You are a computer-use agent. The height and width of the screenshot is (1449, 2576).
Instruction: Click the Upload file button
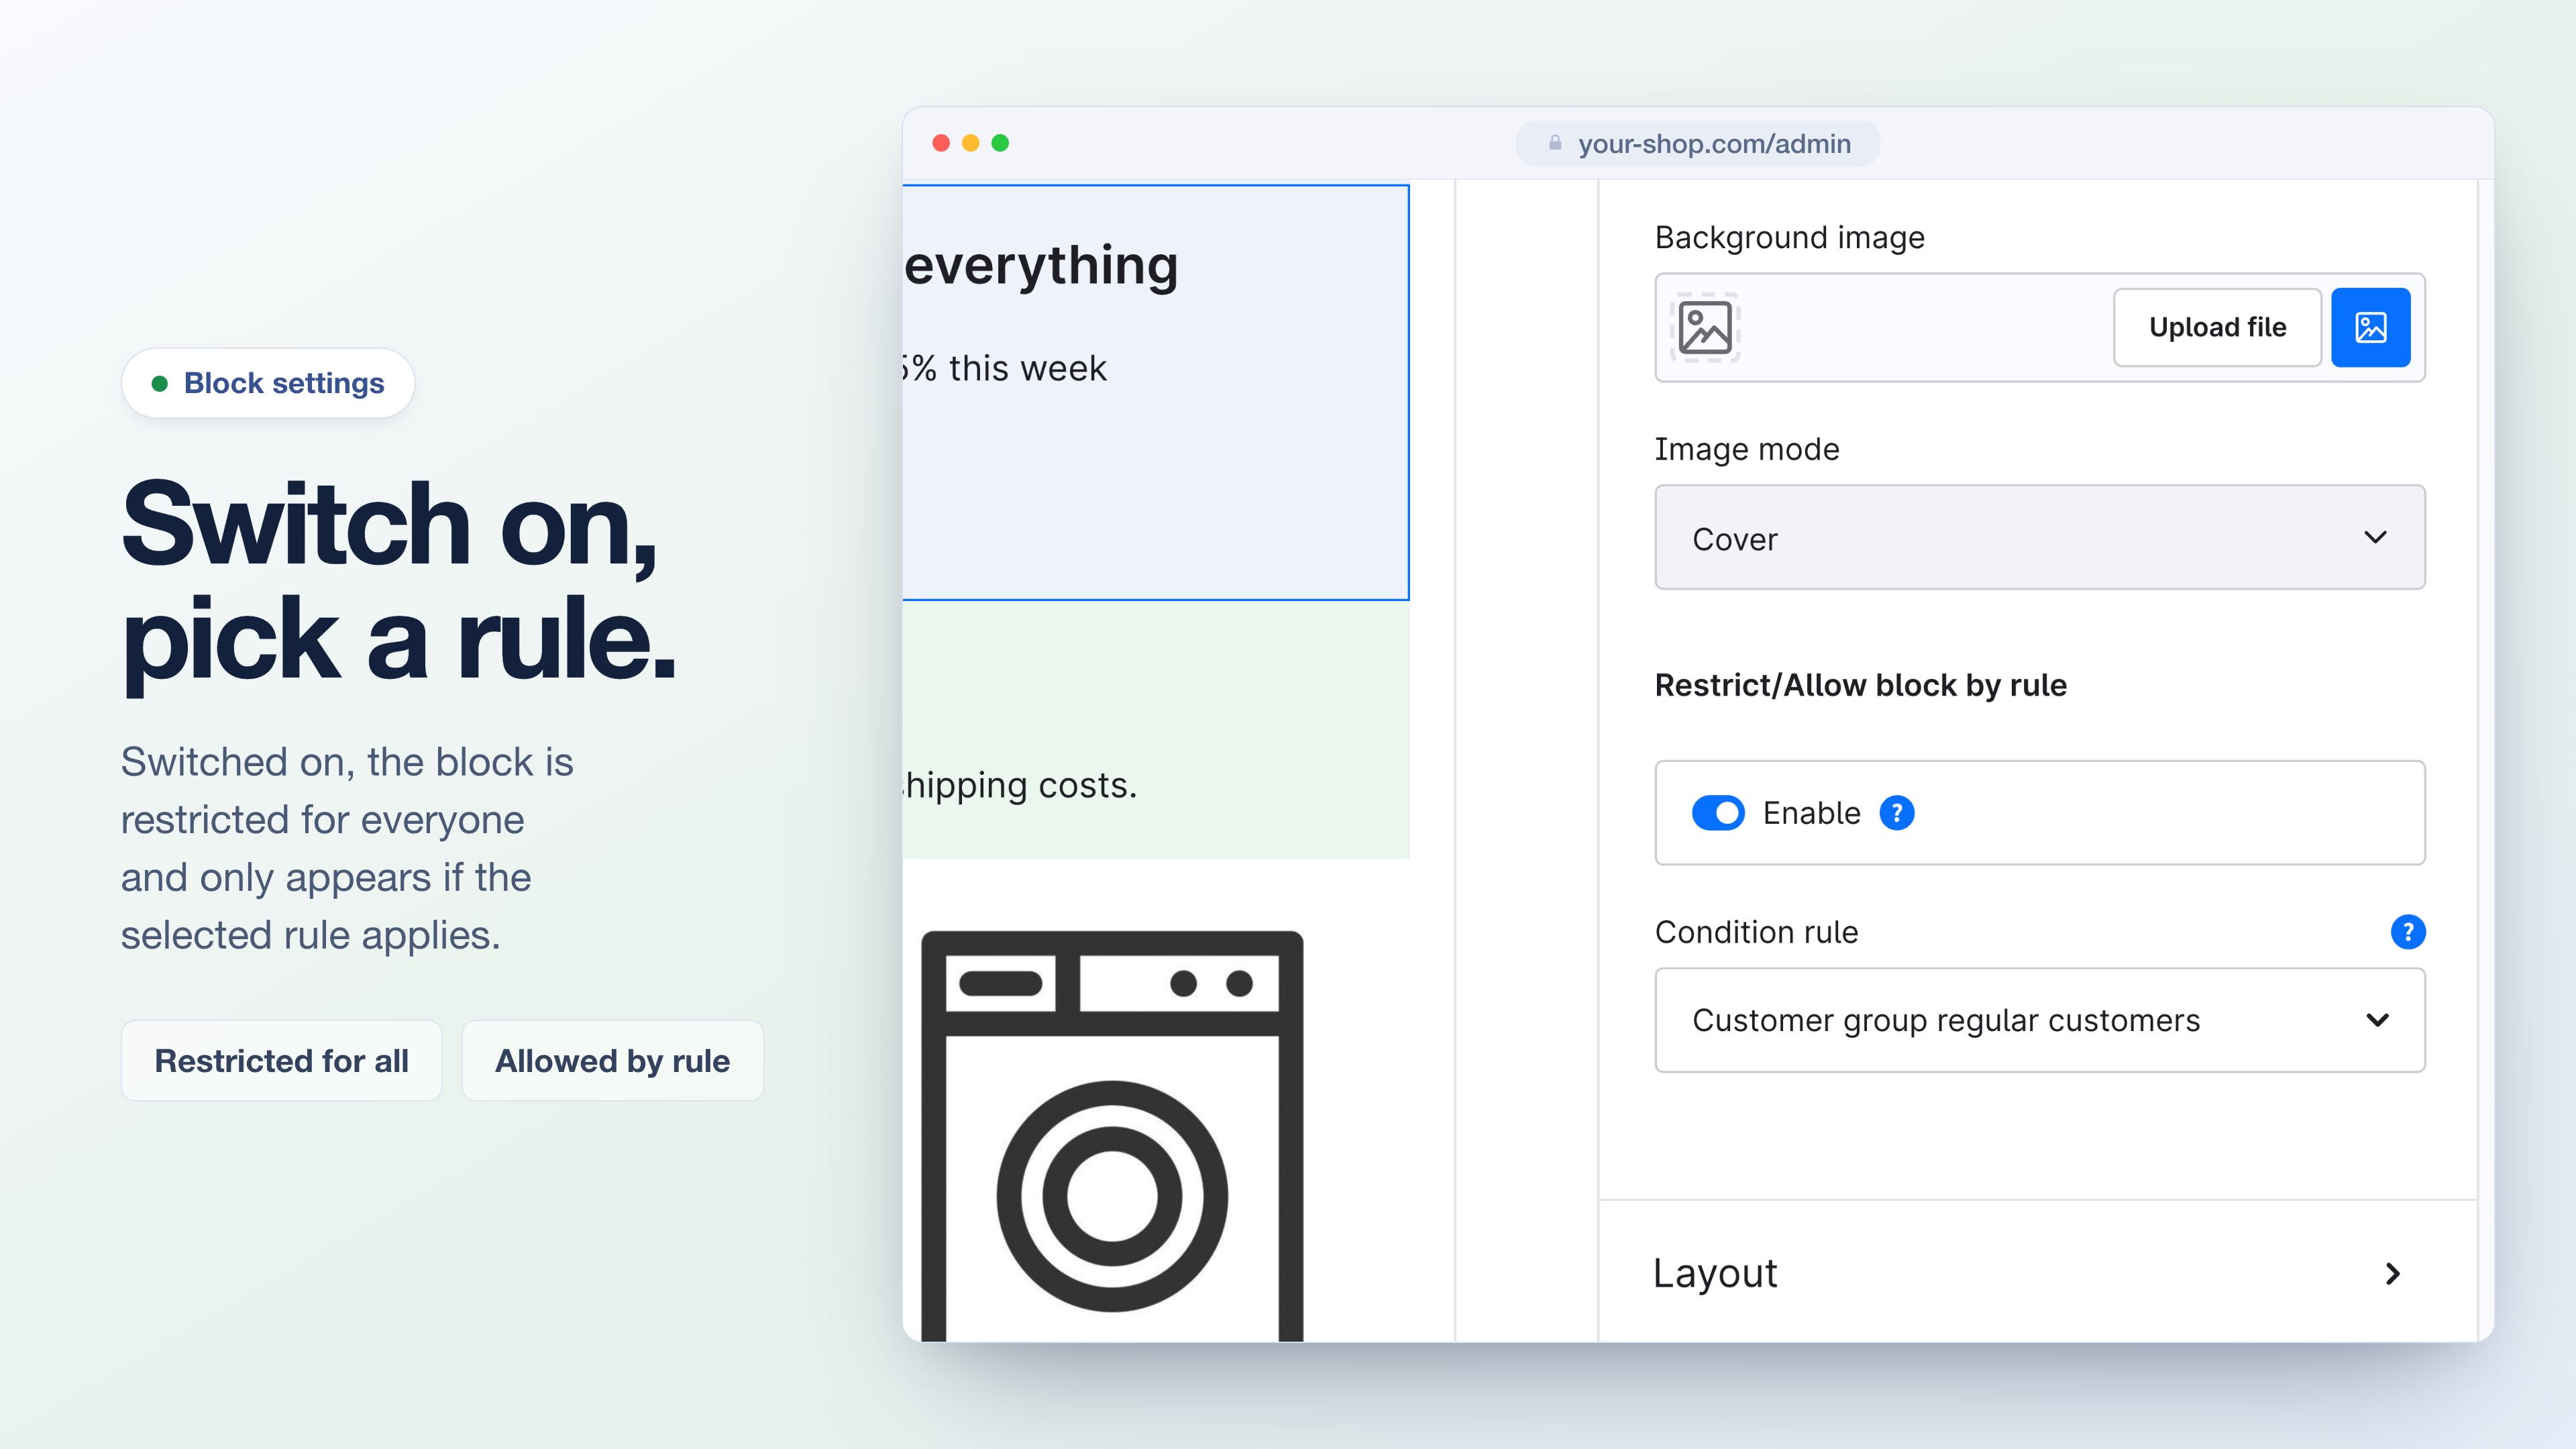click(x=2217, y=327)
